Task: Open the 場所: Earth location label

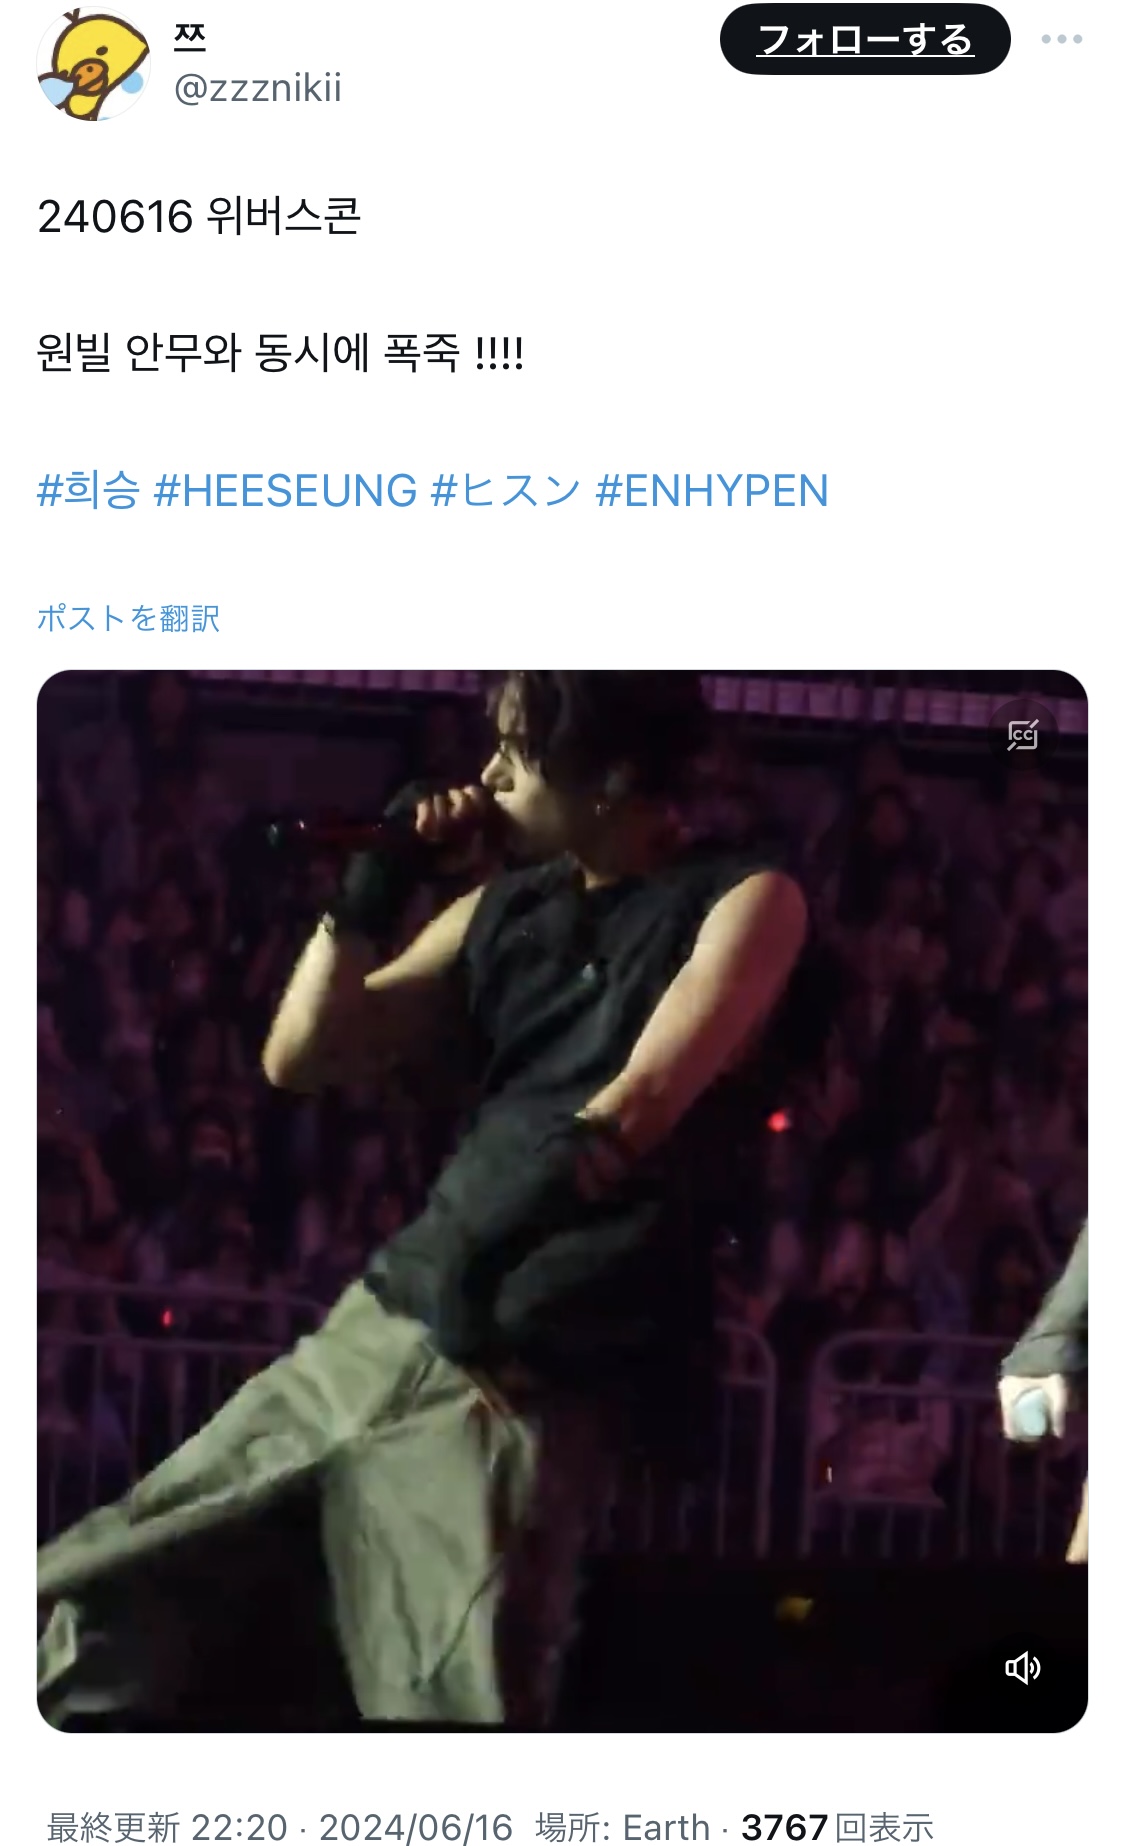Action: [x=622, y=1826]
